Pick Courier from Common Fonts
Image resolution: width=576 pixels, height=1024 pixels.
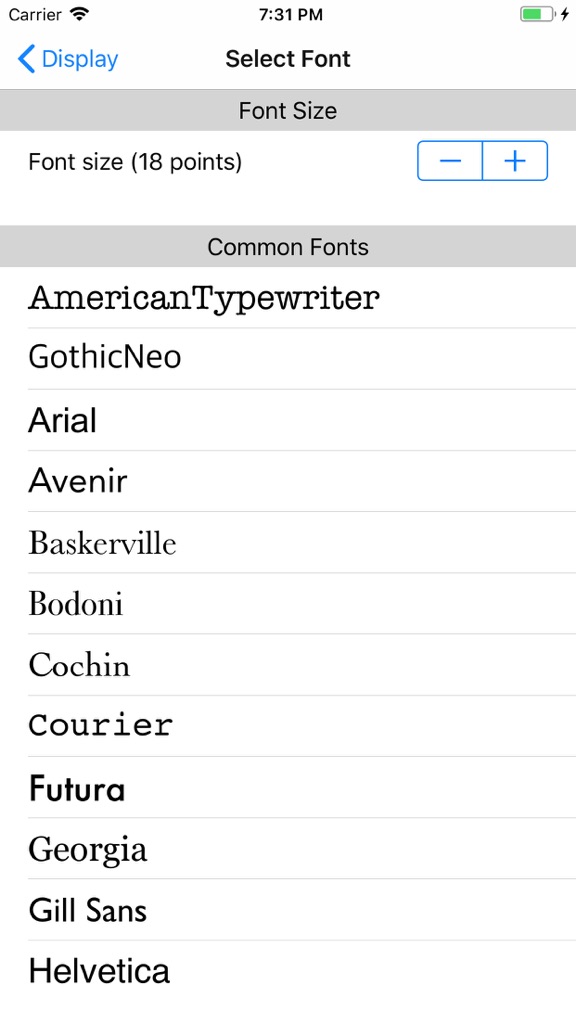coord(288,726)
